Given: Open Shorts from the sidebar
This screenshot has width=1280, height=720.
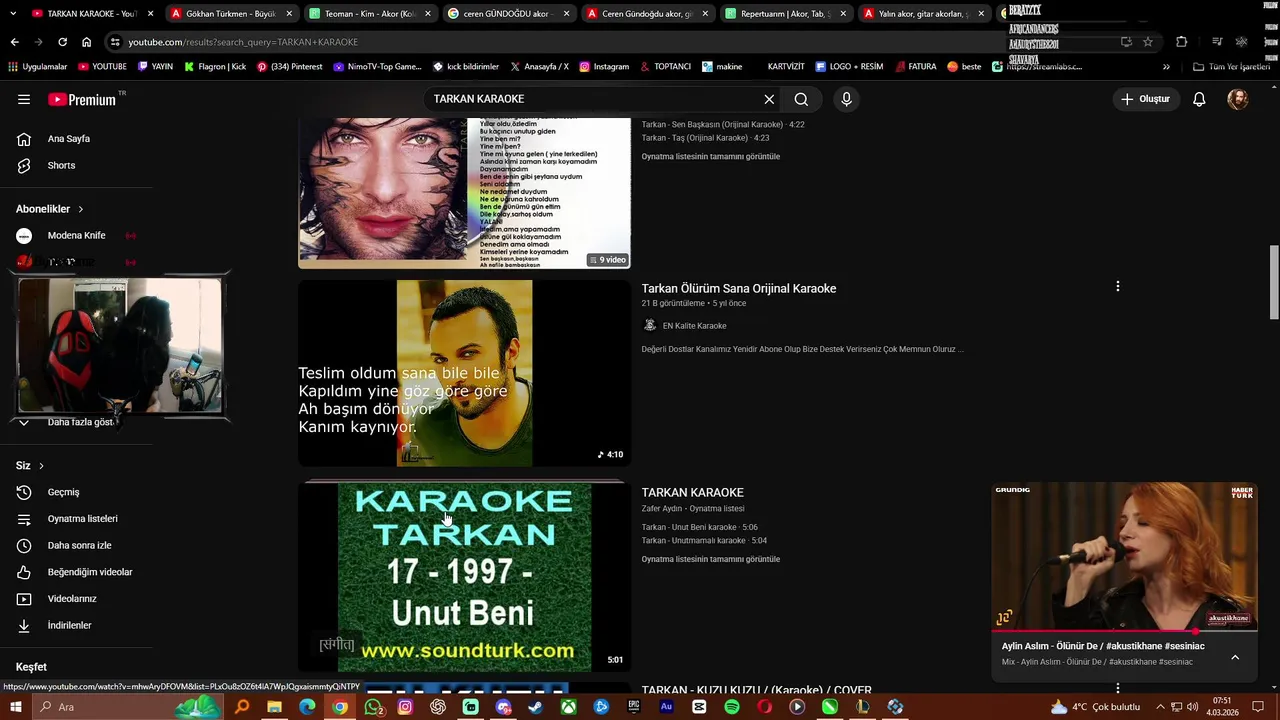Looking at the screenshot, I should (60, 165).
